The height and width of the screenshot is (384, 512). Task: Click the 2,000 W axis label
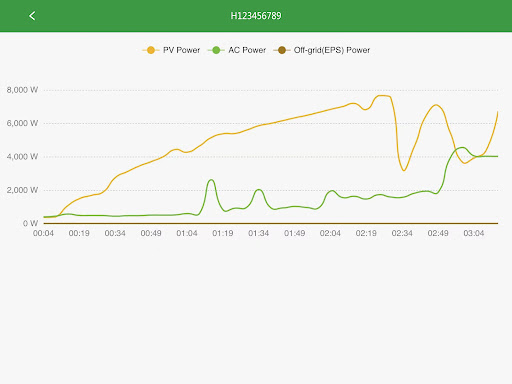click(x=22, y=190)
